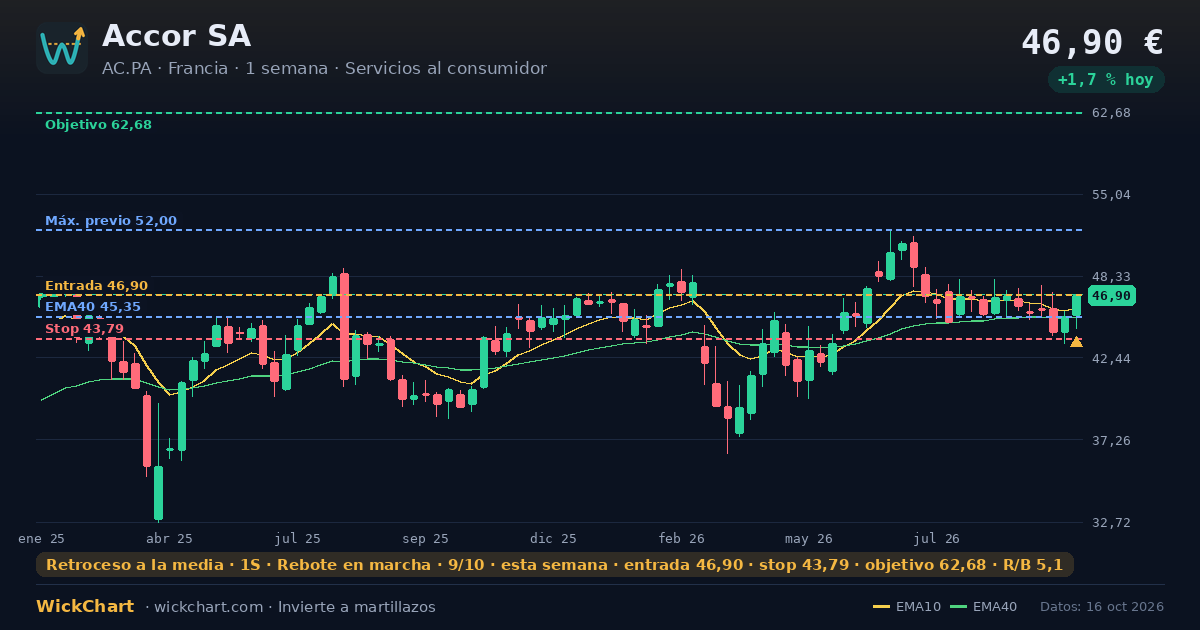The width and height of the screenshot is (1200, 630).
Task: Click the jul 25 date axis label
Action: [x=298, y=538]
